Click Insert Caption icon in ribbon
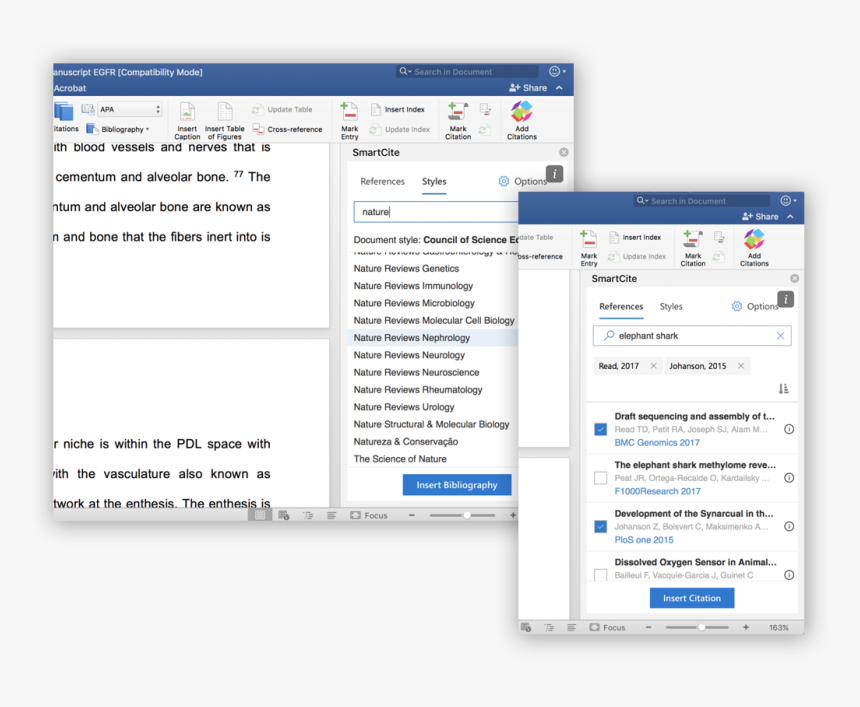The image size is (860, 707). [x=187, y=111]
